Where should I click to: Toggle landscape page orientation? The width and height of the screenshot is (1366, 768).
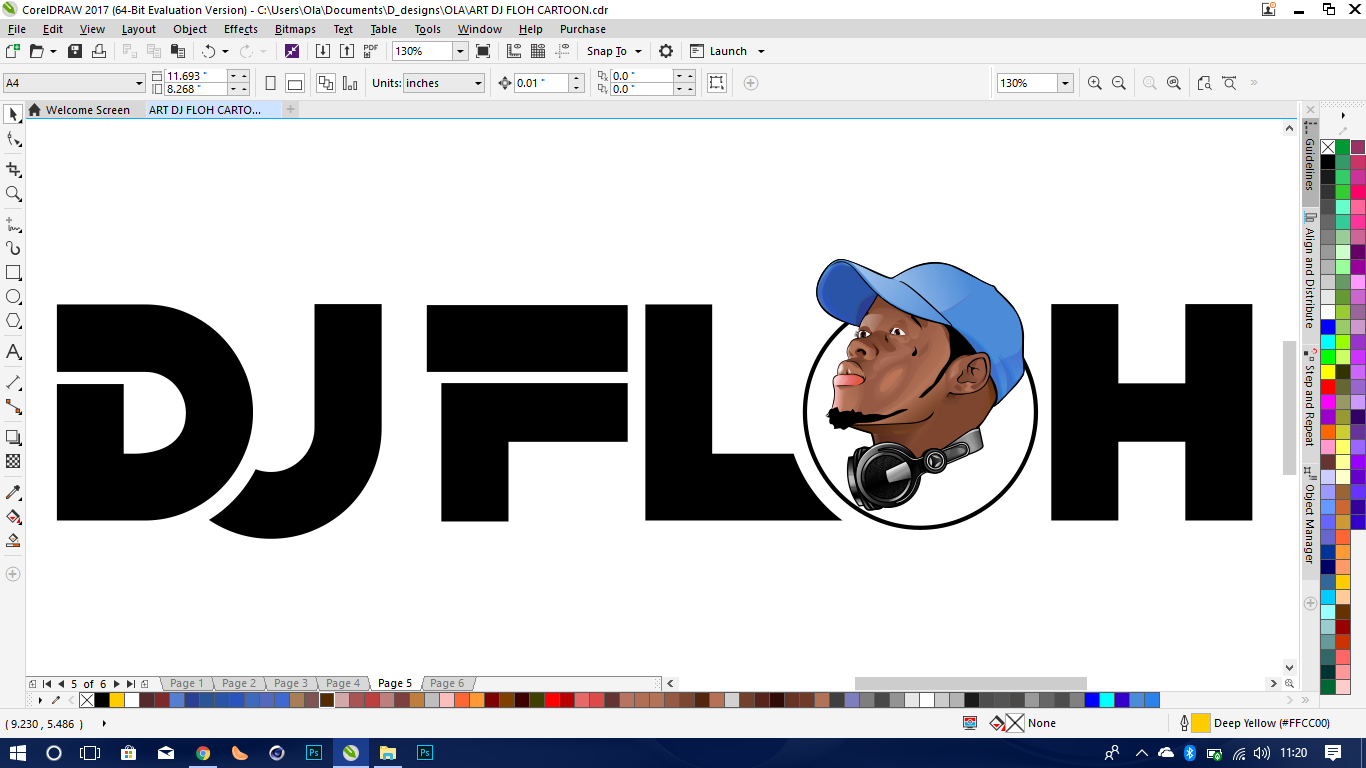[x=293, y=82]
